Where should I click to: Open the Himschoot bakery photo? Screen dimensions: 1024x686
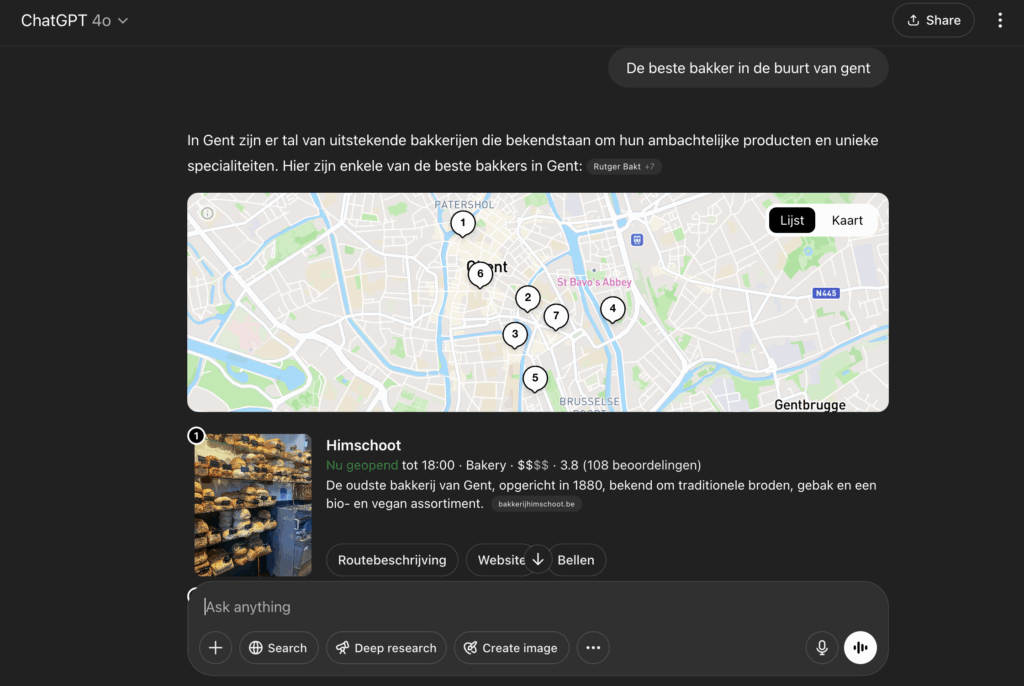click(253, 505)
